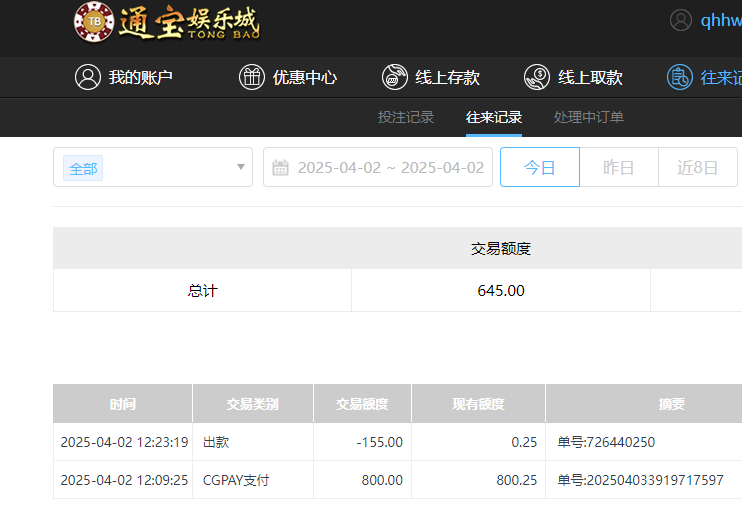Sort by 交易额度 column header
The image size is (742, 511).
coord(362,404)
